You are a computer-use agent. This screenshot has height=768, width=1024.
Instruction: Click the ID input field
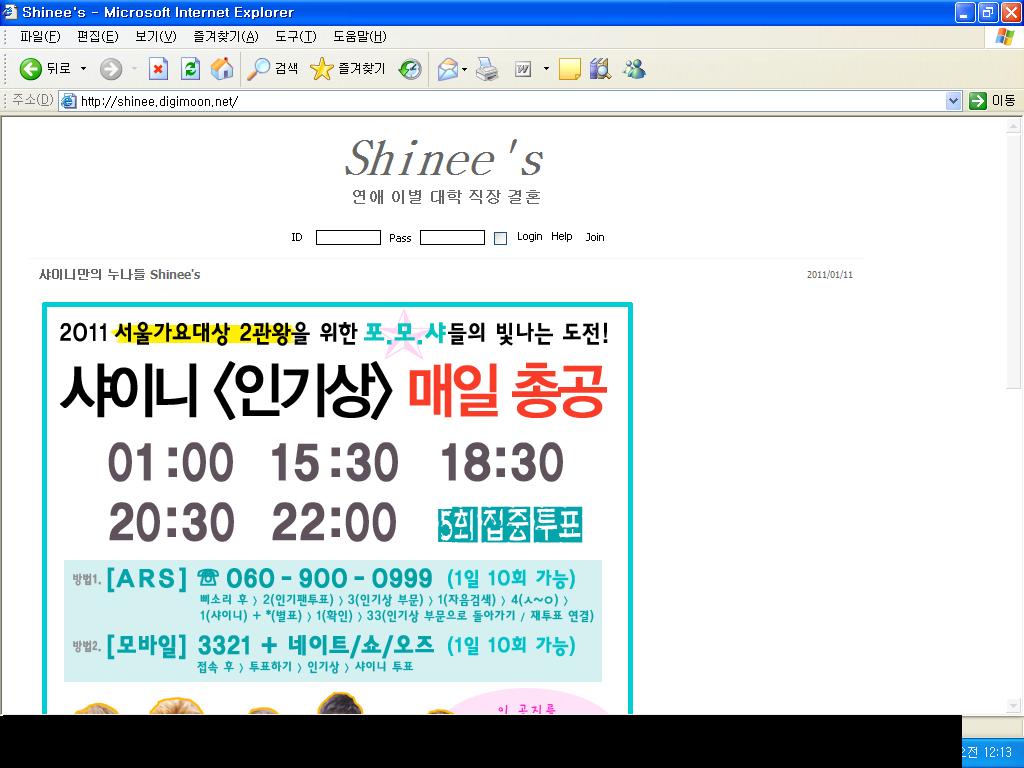pyautogui.click(x=348, y=238)
